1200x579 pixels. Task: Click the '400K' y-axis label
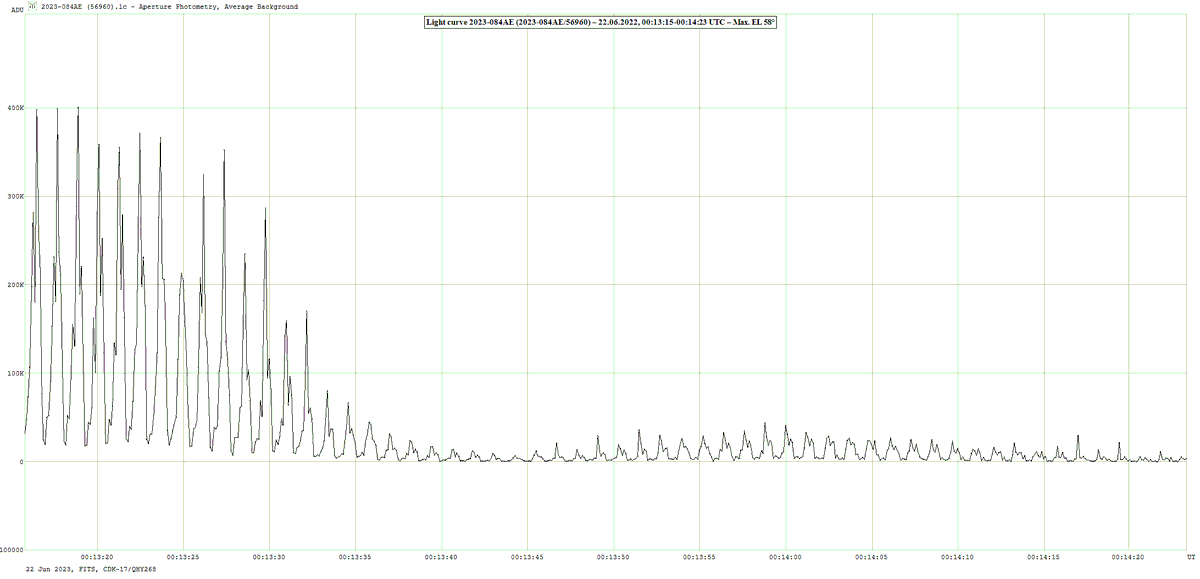coord(15,108)
